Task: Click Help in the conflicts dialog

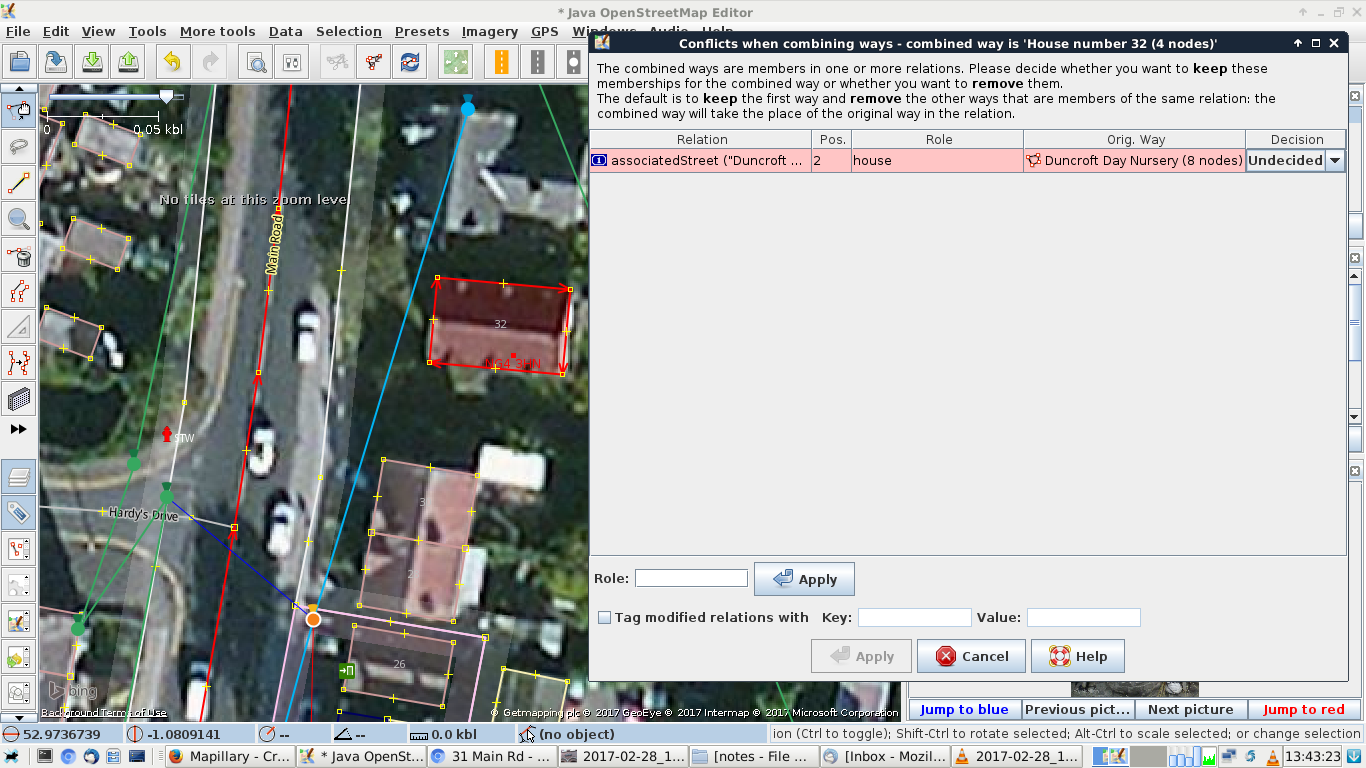Action: pyautogui.click(x=1077, y=656)
